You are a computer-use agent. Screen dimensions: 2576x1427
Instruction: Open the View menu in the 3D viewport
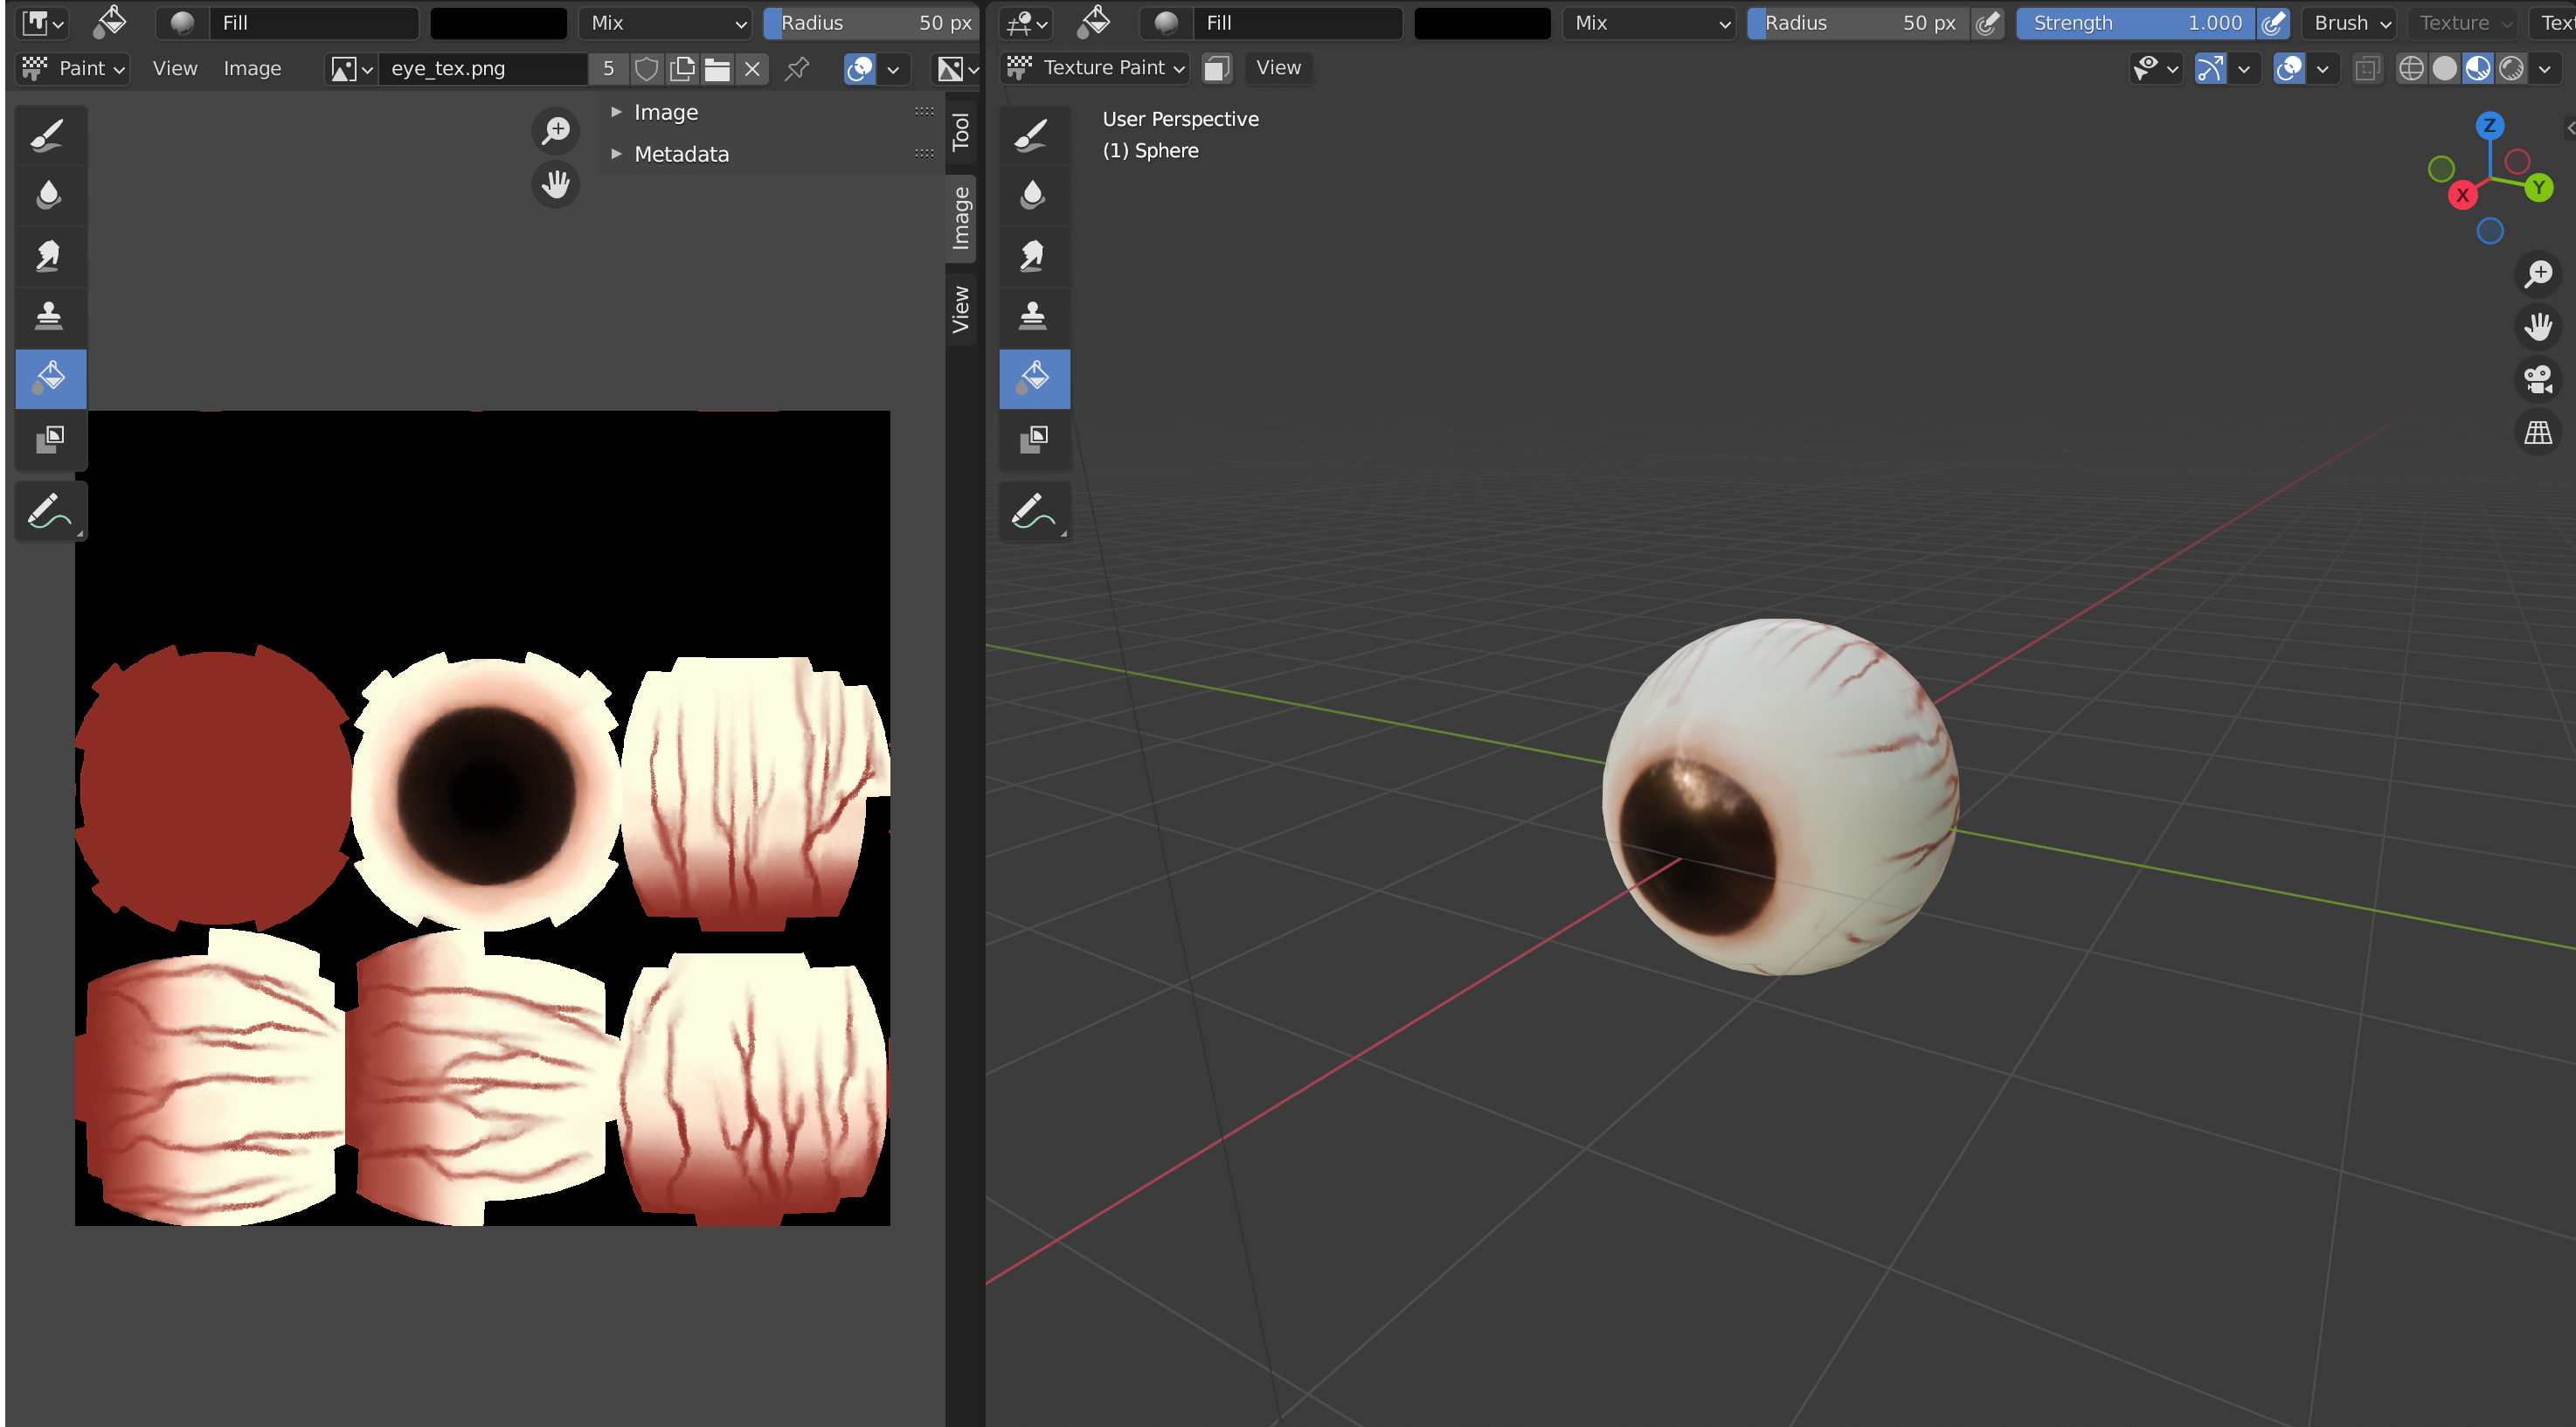[1278, 68]
